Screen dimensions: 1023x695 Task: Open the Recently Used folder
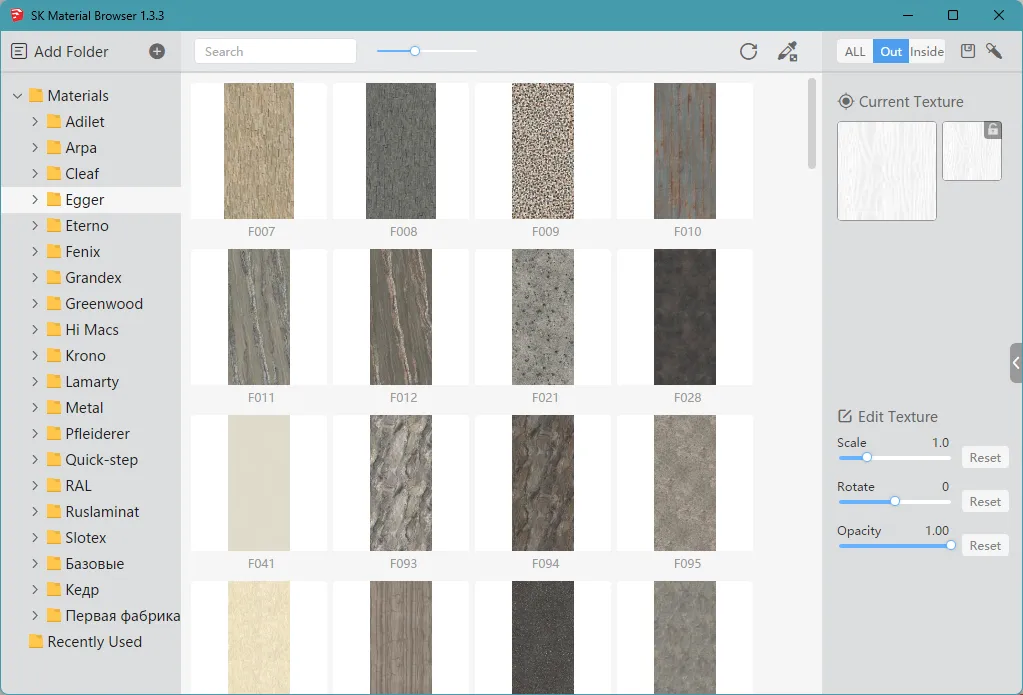coord(94,642)
